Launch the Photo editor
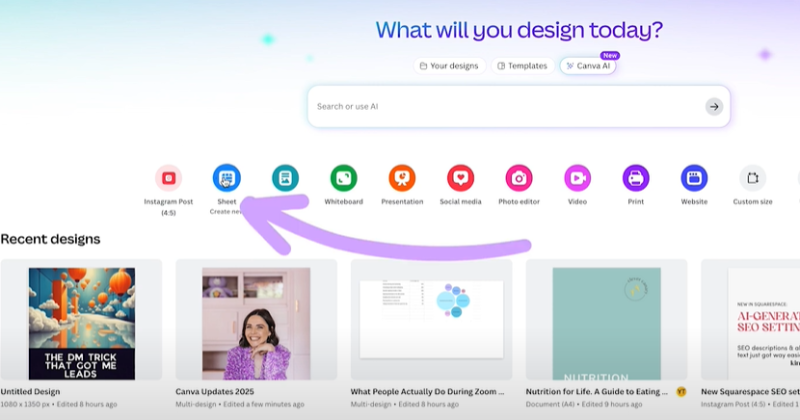 tap(519, 178)
